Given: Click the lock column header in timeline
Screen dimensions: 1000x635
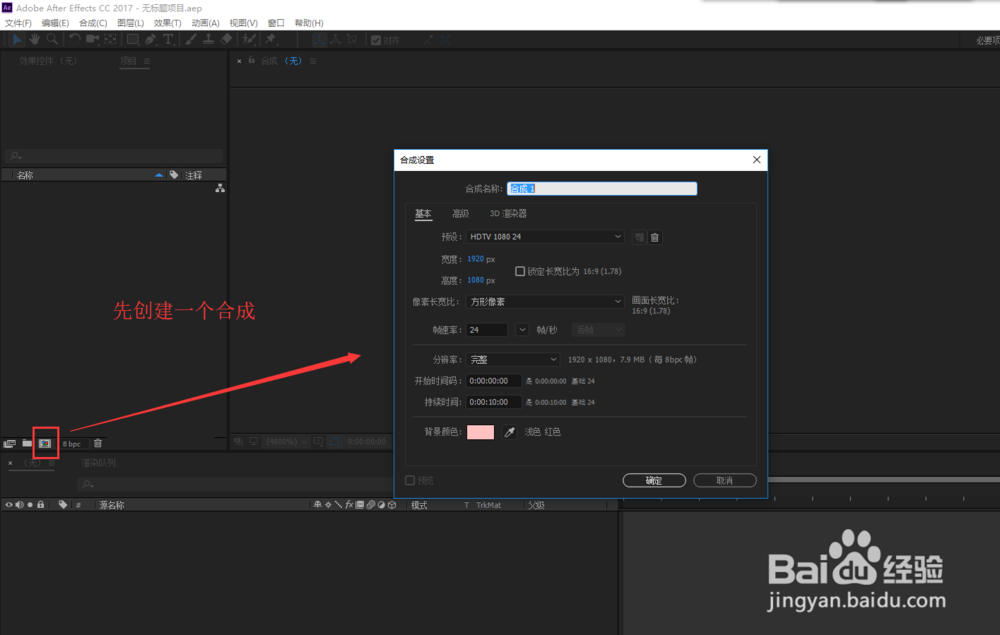Looking at the screenshot, I should click(x=41, y=504).
